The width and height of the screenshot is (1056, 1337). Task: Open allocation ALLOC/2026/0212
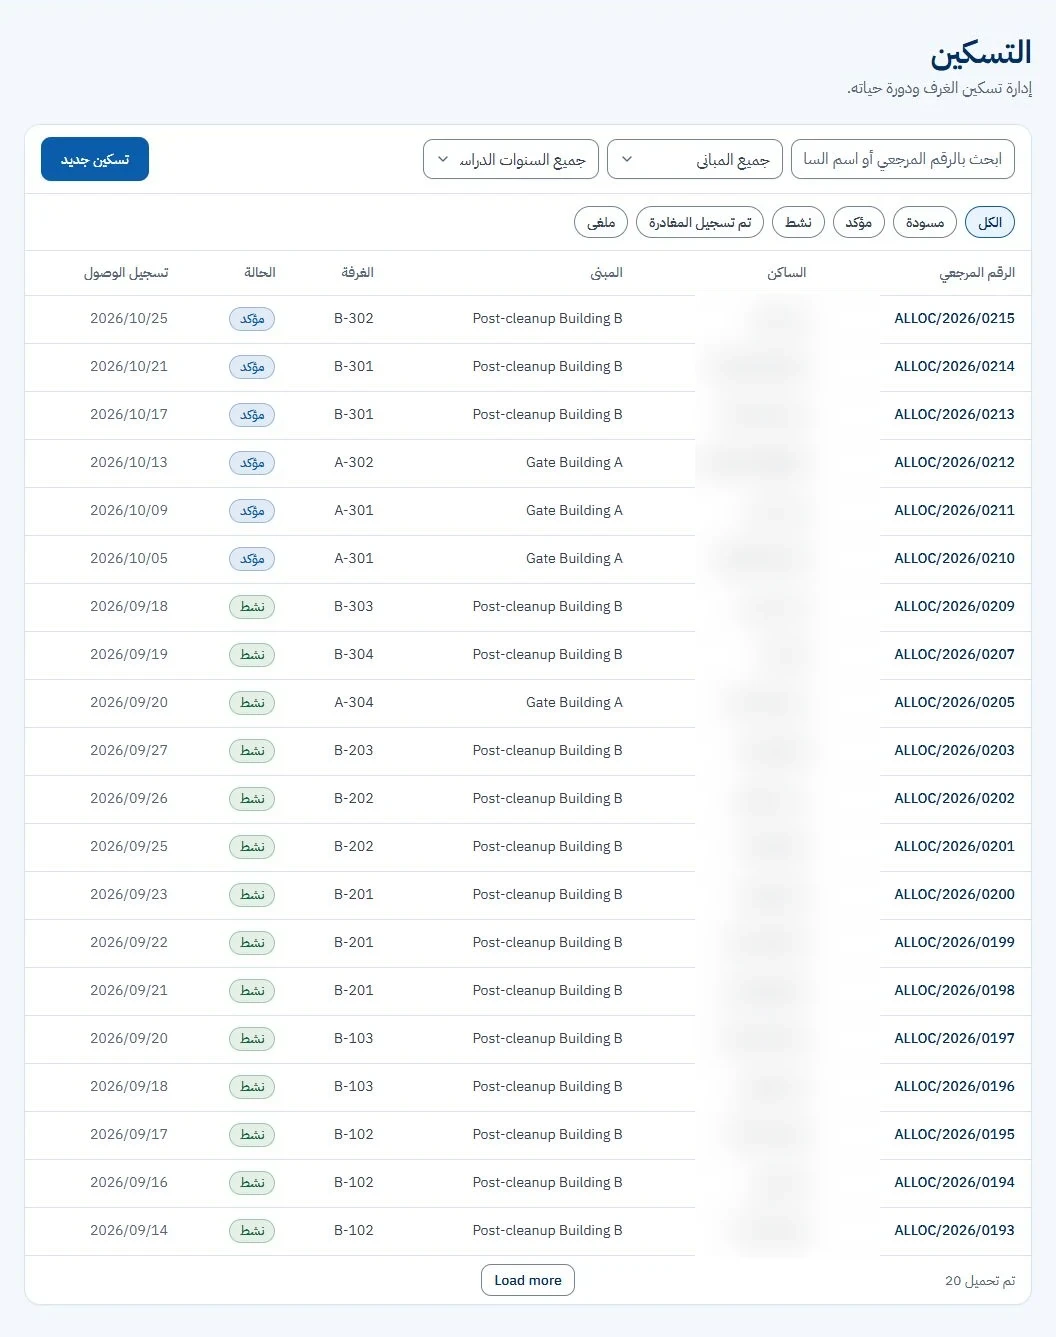coord(954,462)
